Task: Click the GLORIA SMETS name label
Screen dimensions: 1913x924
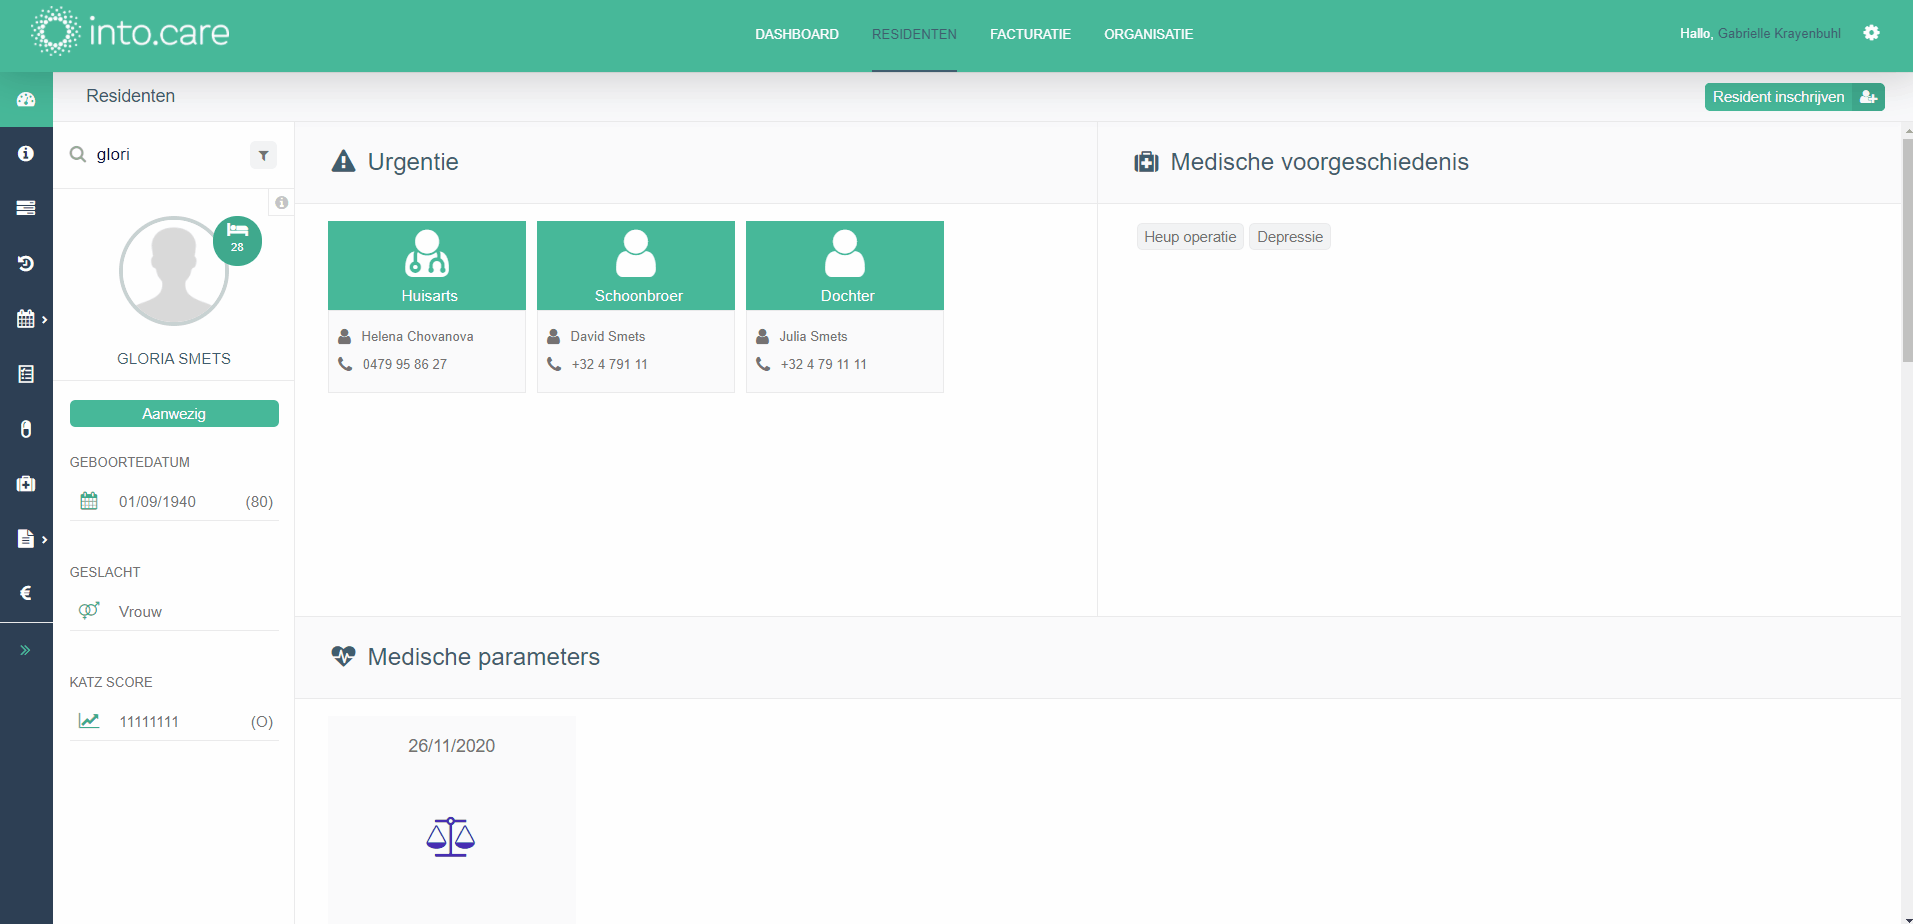Action: pyautogui.click(x=174, y=359)
